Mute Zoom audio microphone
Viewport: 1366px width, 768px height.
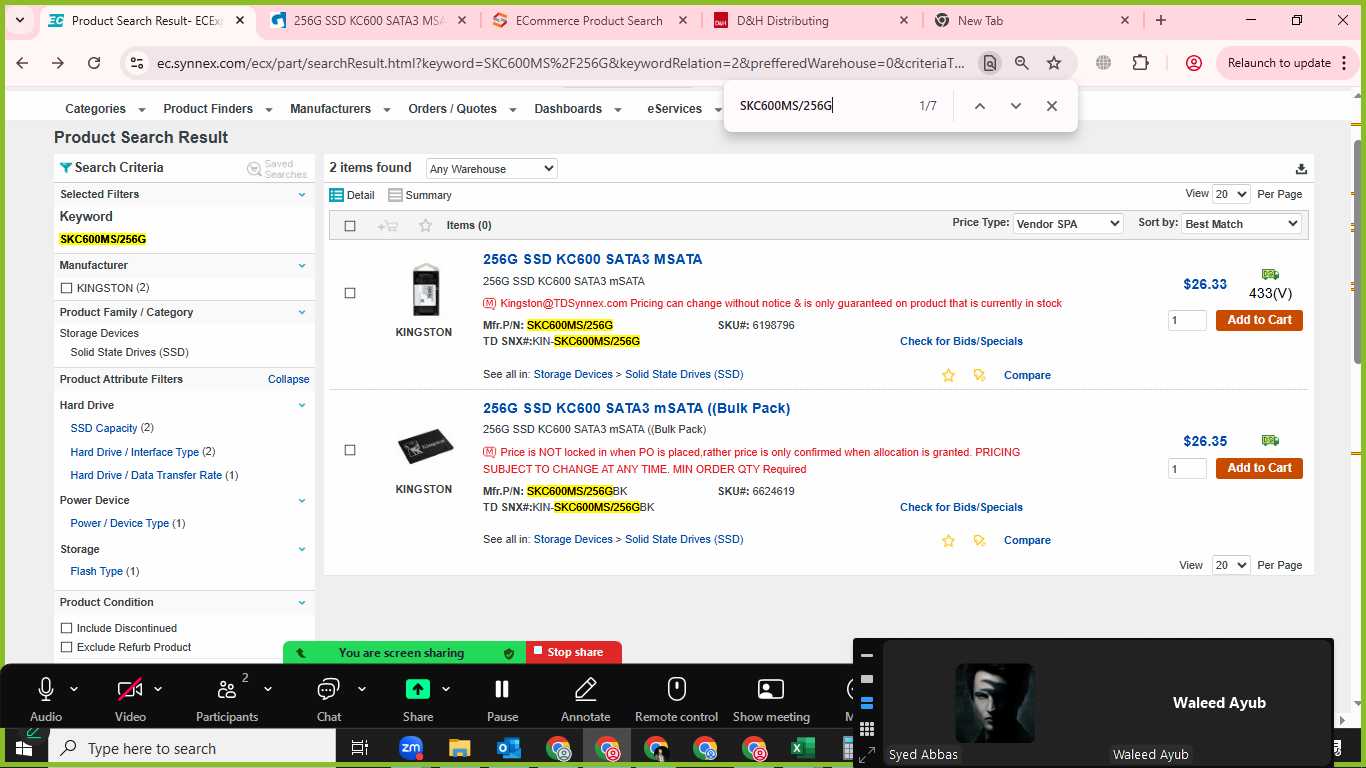click(x=46, y=689)
